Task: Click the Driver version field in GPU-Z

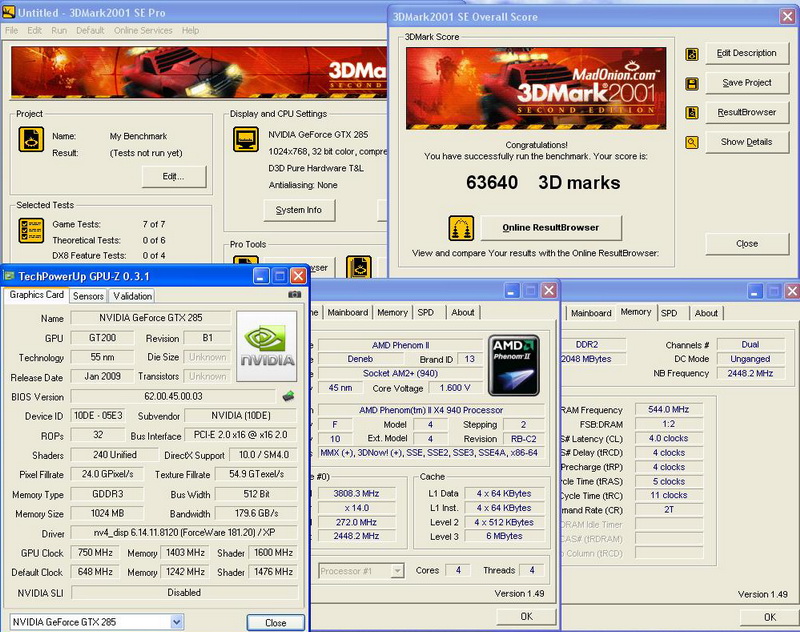Action: [x=184, y=533]
